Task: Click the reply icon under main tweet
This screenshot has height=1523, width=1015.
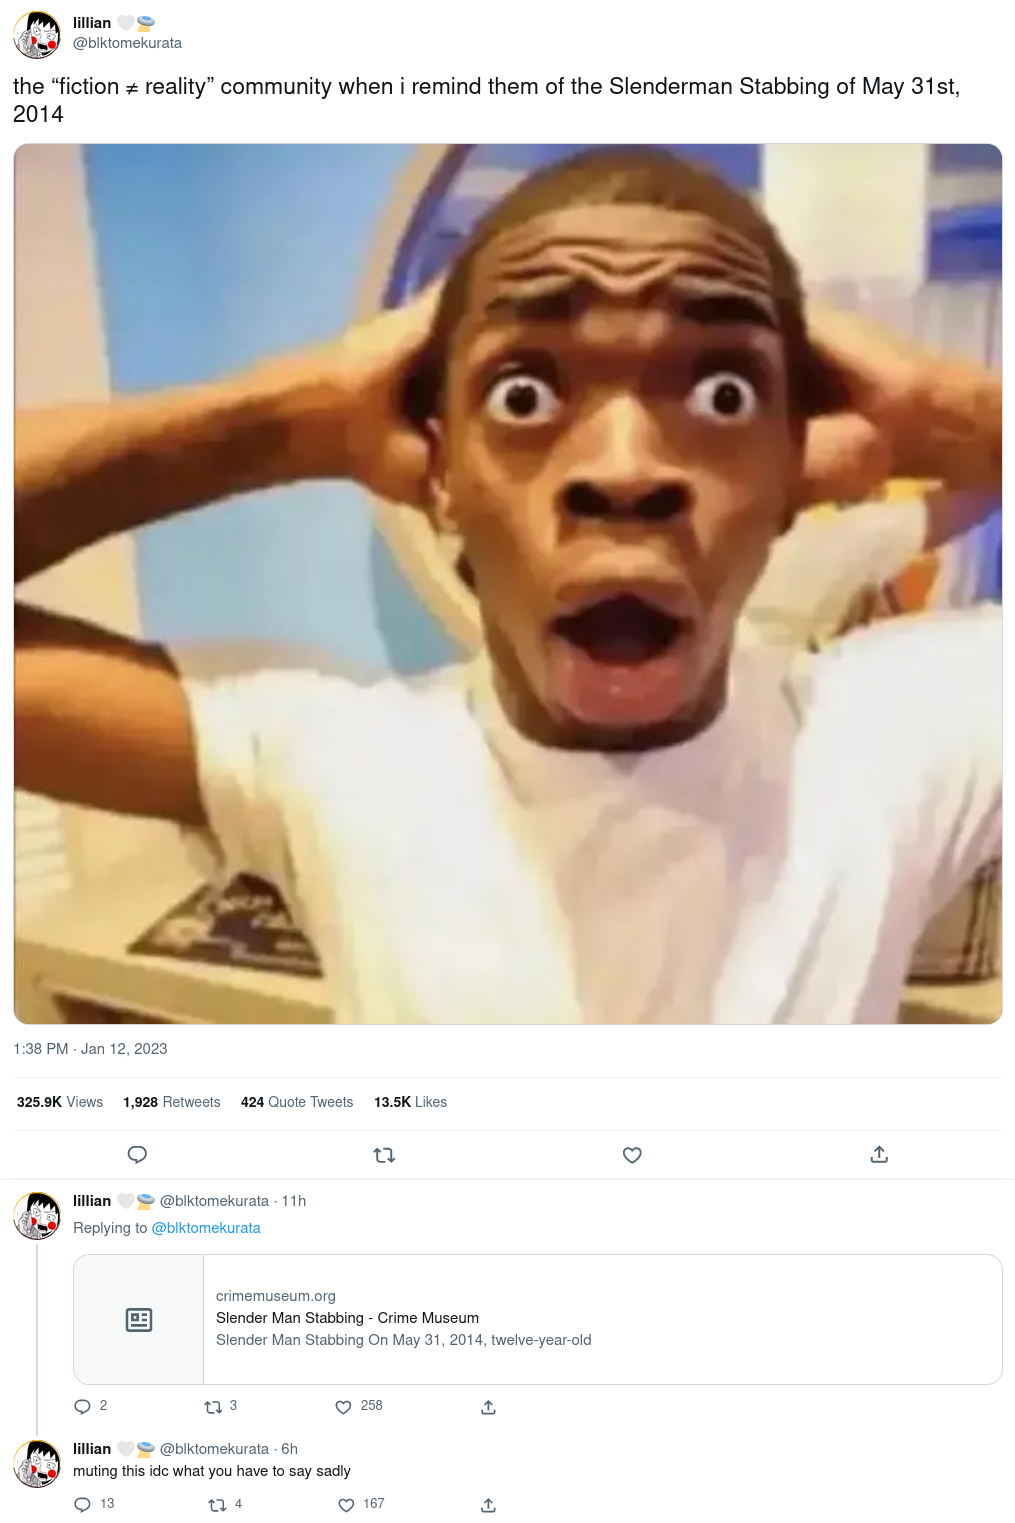Action: (138, 1155)
